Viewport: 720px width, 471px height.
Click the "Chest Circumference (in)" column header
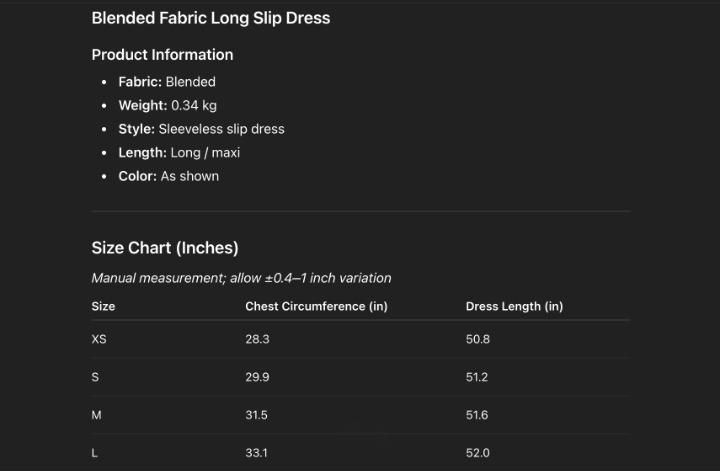click(316, 306)
